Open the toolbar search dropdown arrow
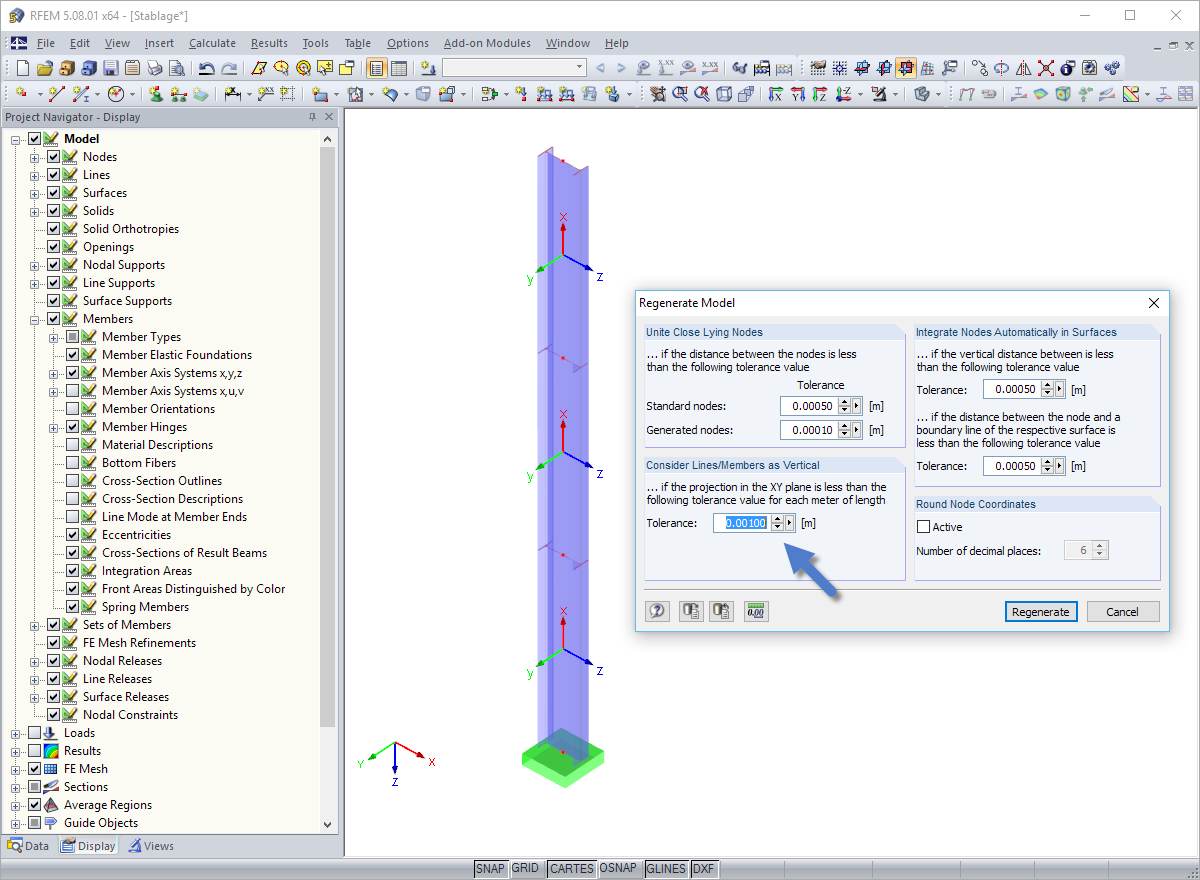The height and width of the screenshot is (880, 1200). (580, 67)
